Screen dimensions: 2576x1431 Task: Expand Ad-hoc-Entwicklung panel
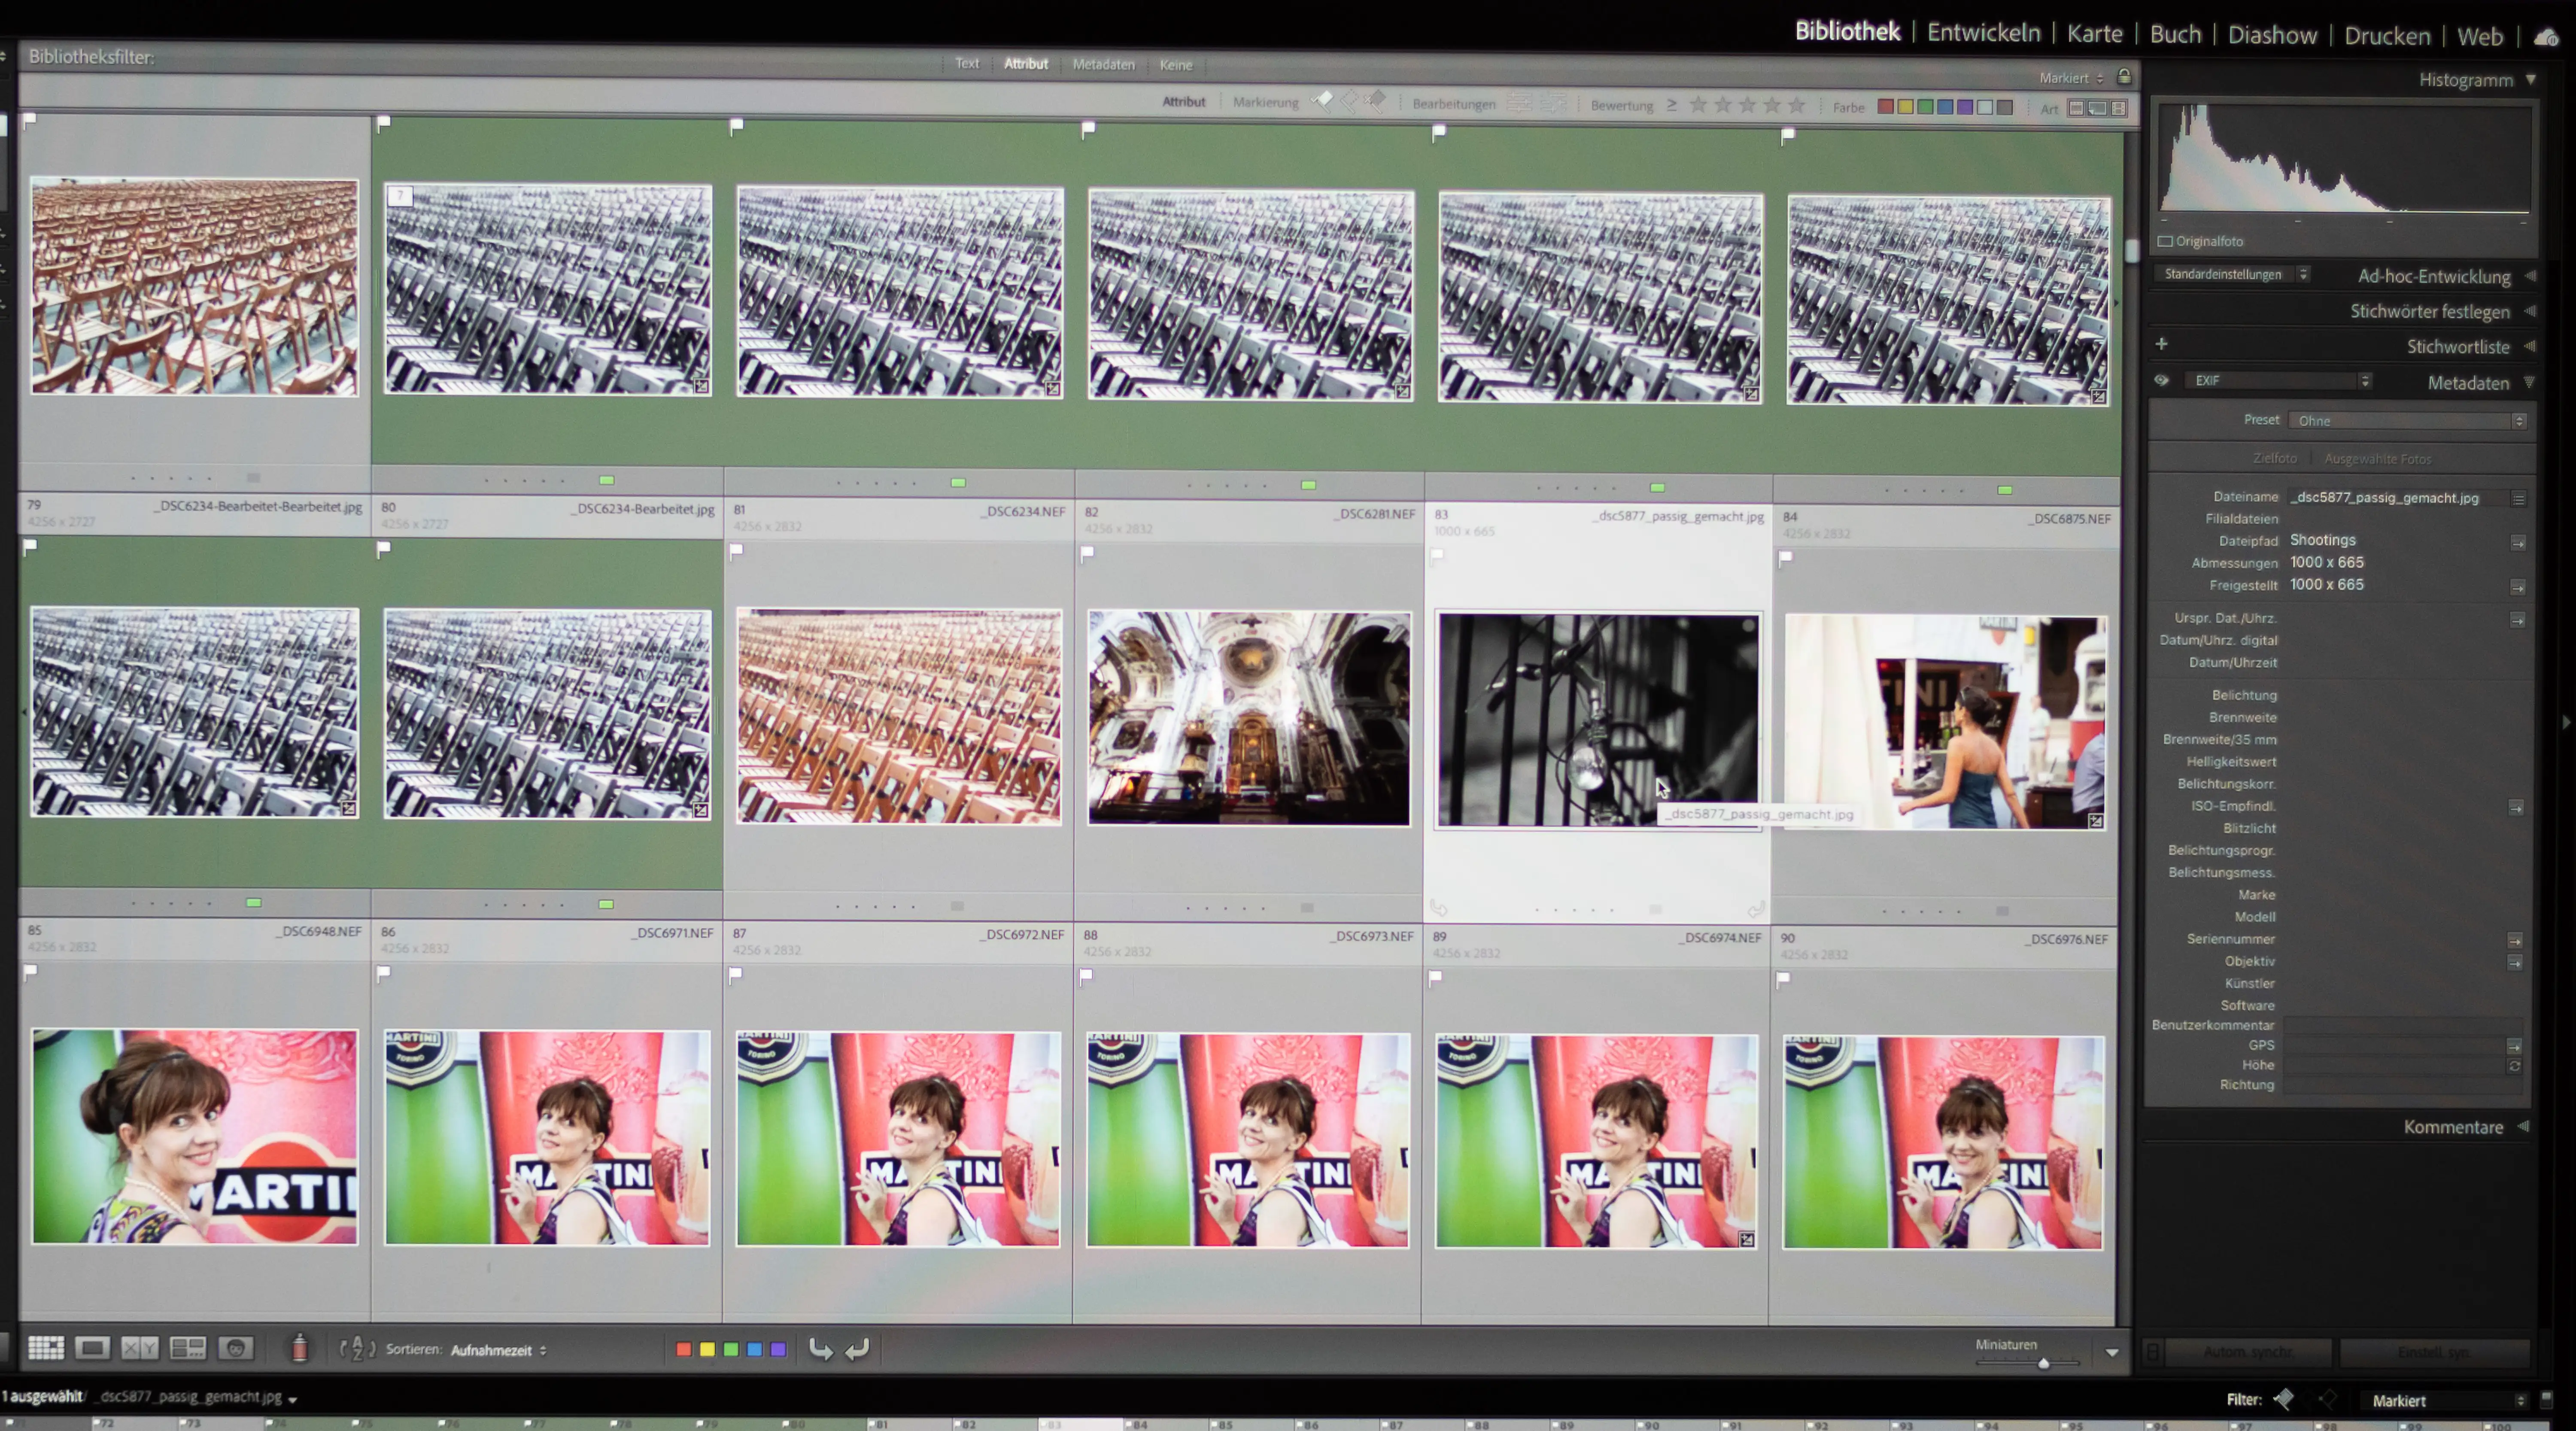point(2530,276)
